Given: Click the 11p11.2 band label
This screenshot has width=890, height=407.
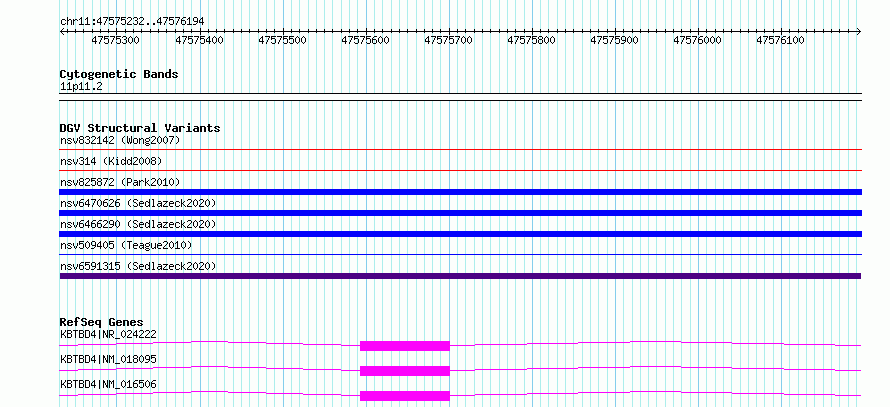Looking at the screenshot, I should pos(81,87).
